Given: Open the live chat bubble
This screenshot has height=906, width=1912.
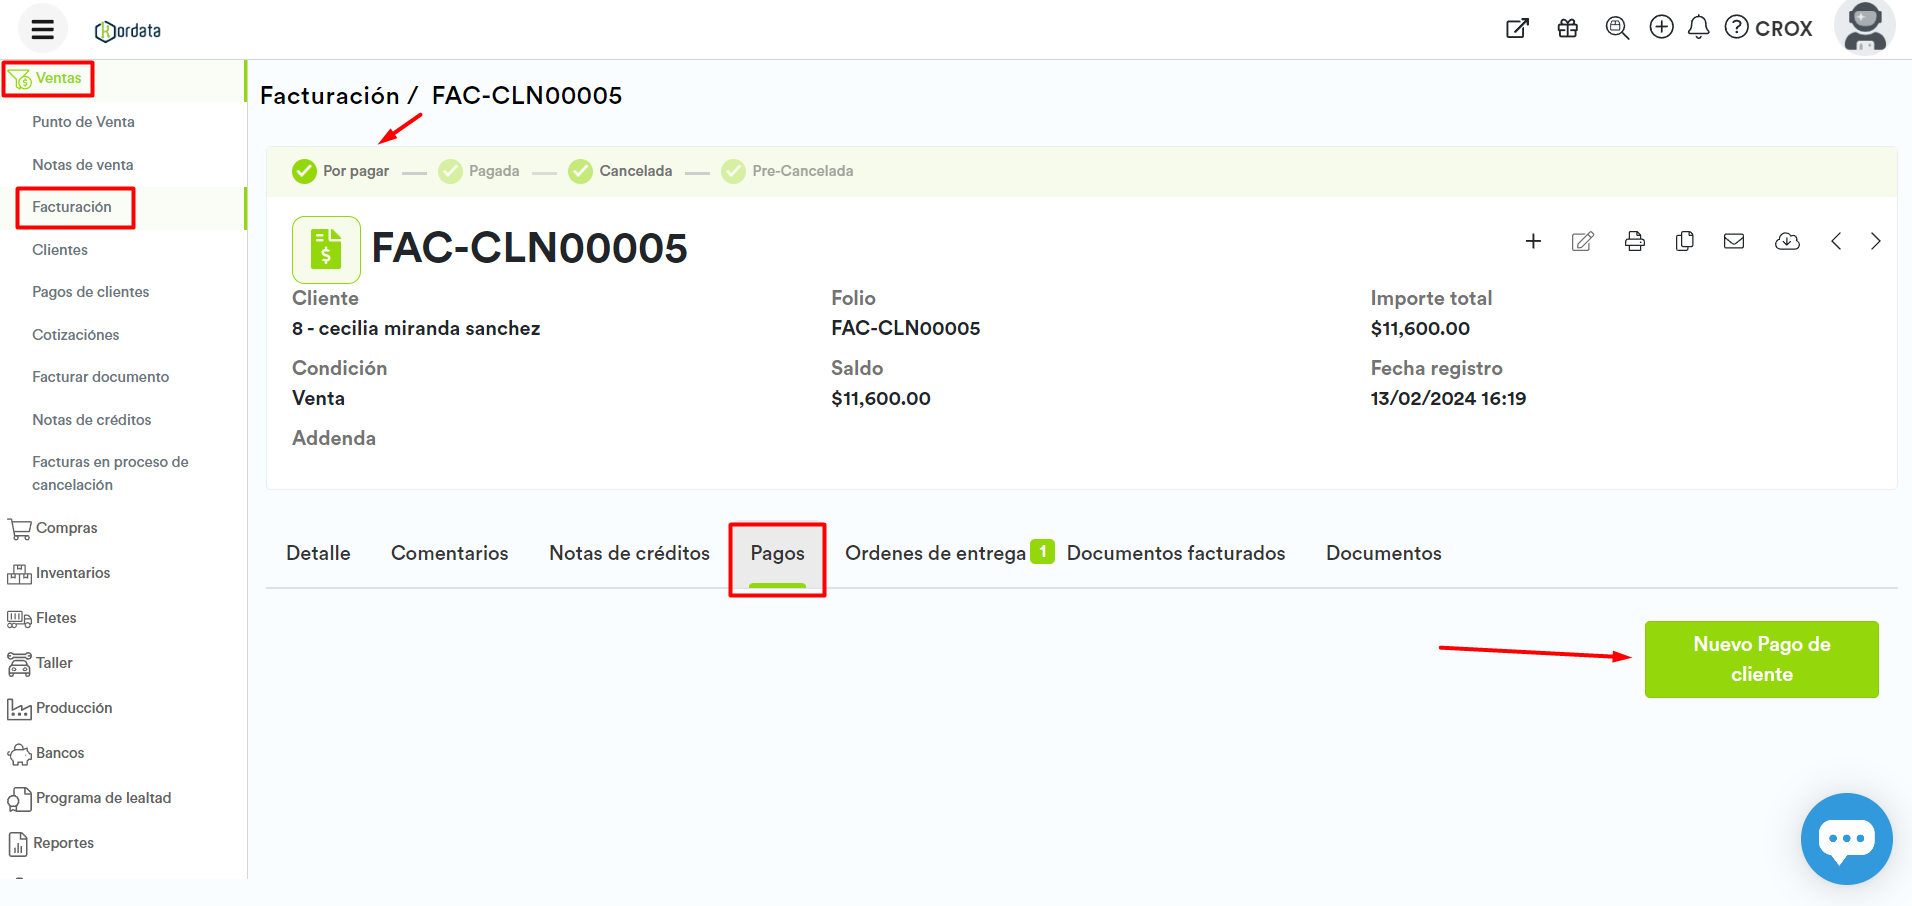Looking at the screenshot, I should (x=1845, y=838).
